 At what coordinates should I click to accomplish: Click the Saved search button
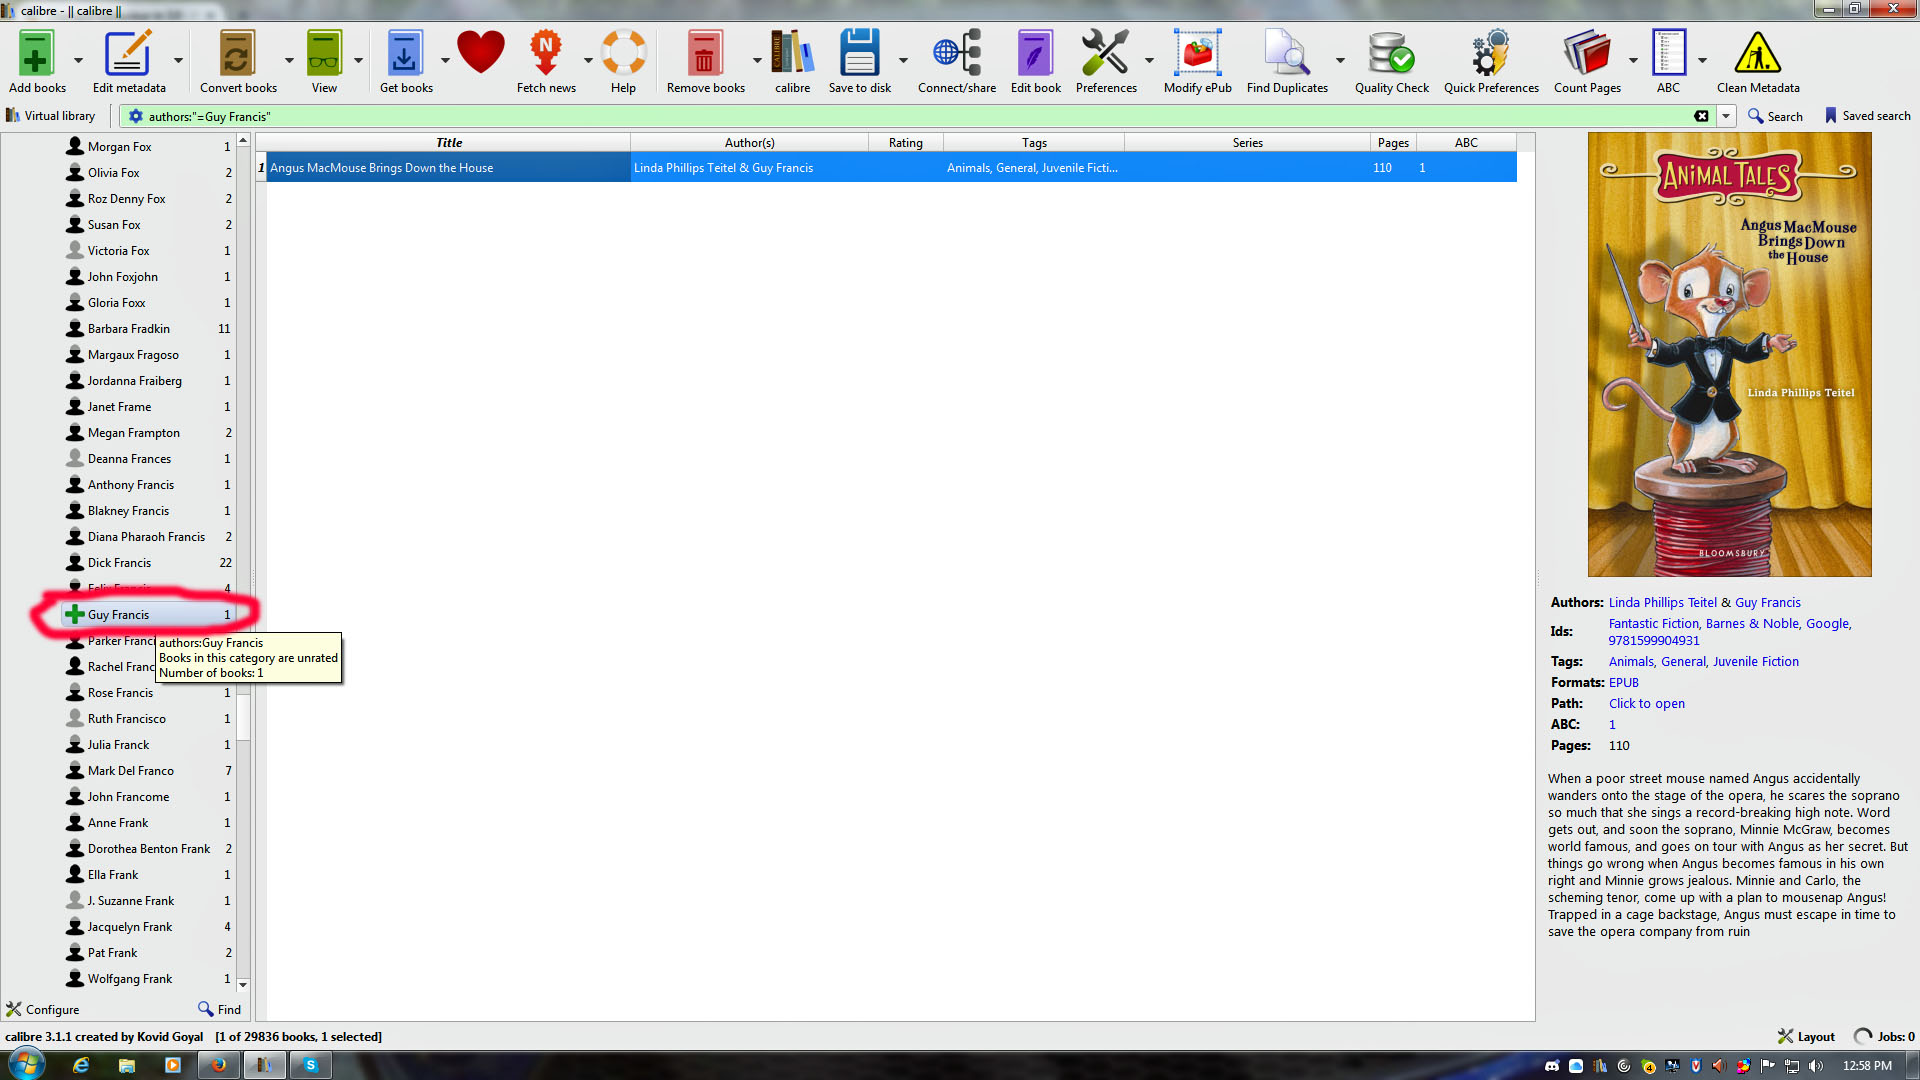(1867, 116)
